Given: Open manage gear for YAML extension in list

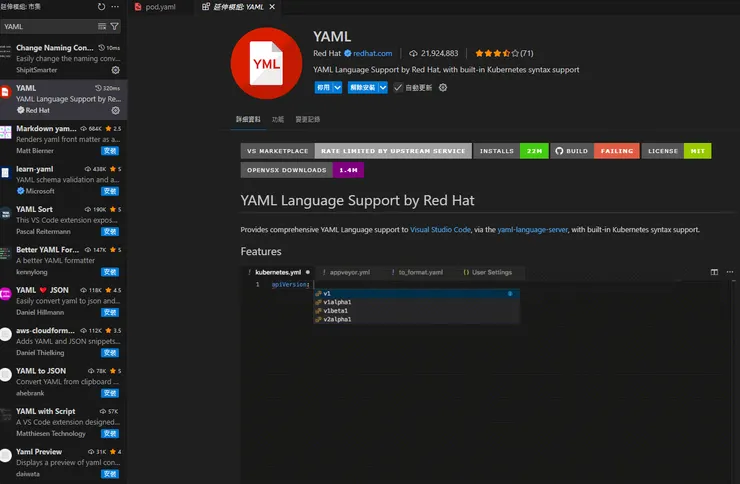Looking at the screenshot, I should tap(116, 110).
